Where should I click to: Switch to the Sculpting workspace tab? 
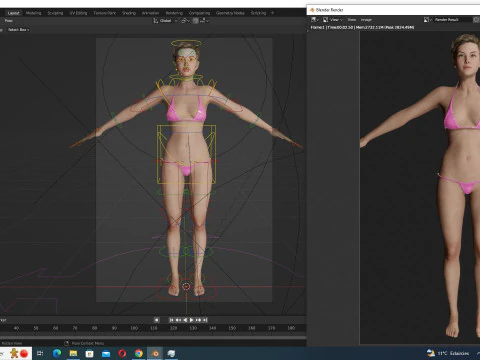click(x=55, y=13)
